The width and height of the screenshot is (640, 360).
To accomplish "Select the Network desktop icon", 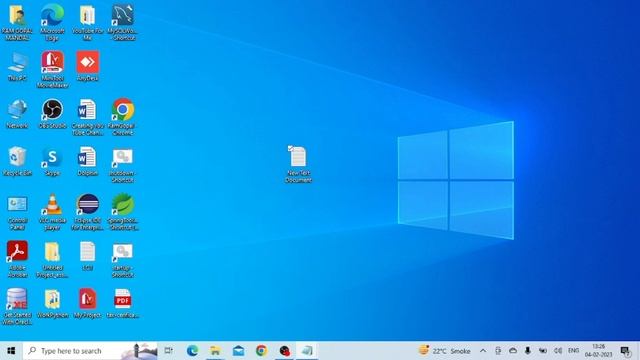I will point(17,114).
